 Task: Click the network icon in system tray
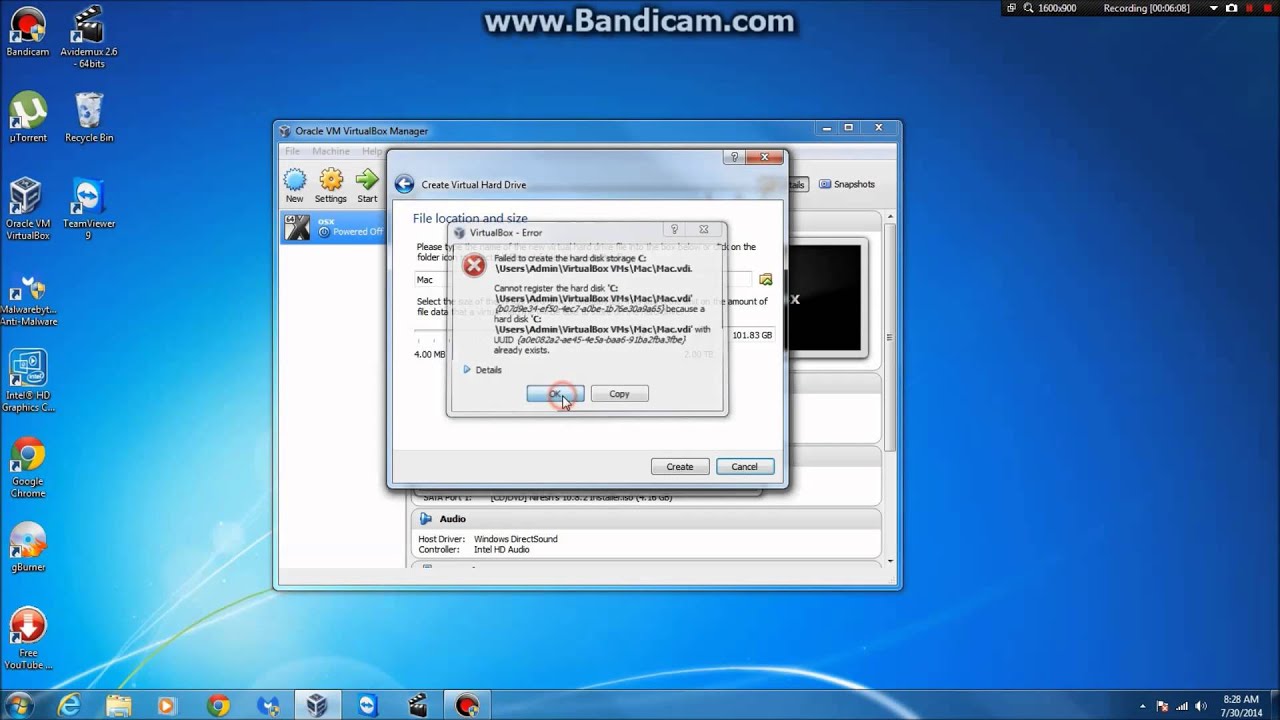coord(1182,705)
